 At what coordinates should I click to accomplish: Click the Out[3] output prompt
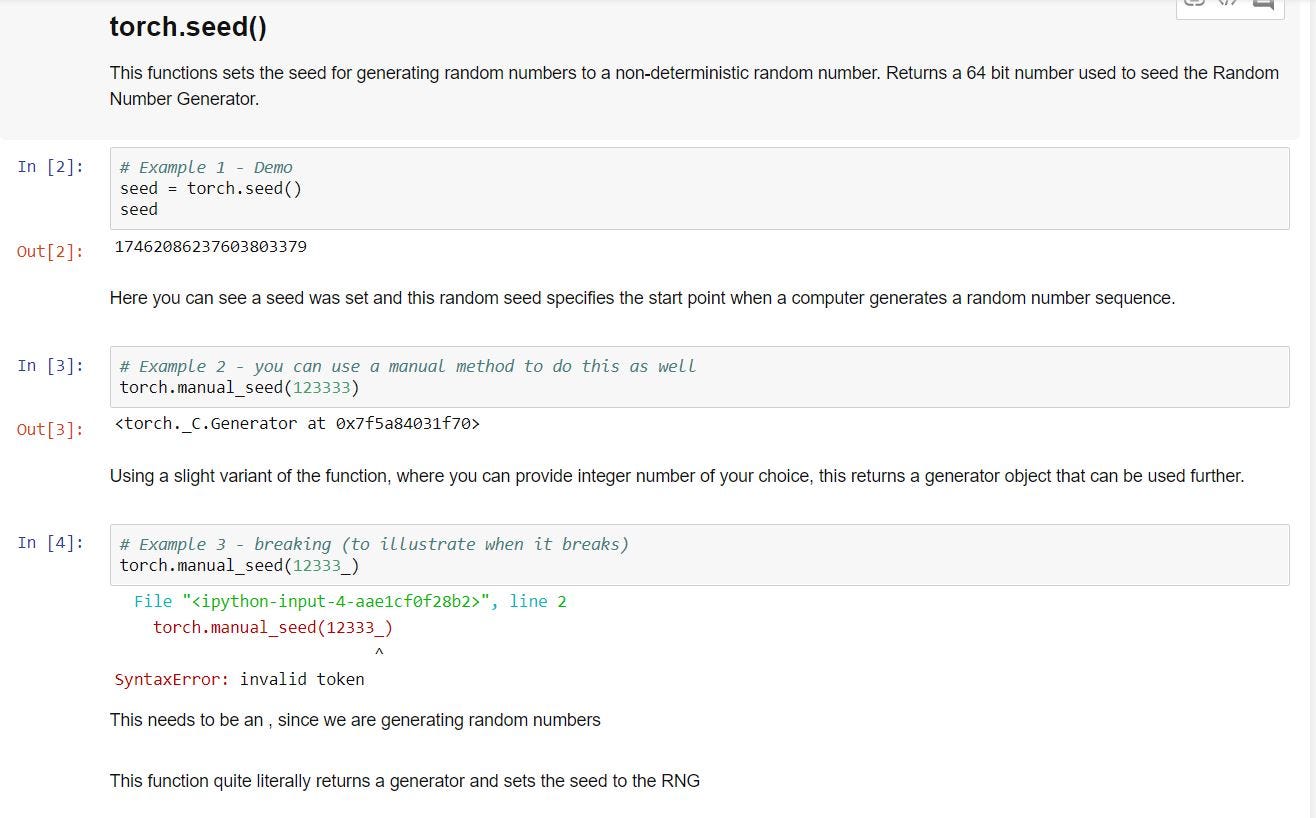click(51, 430)
